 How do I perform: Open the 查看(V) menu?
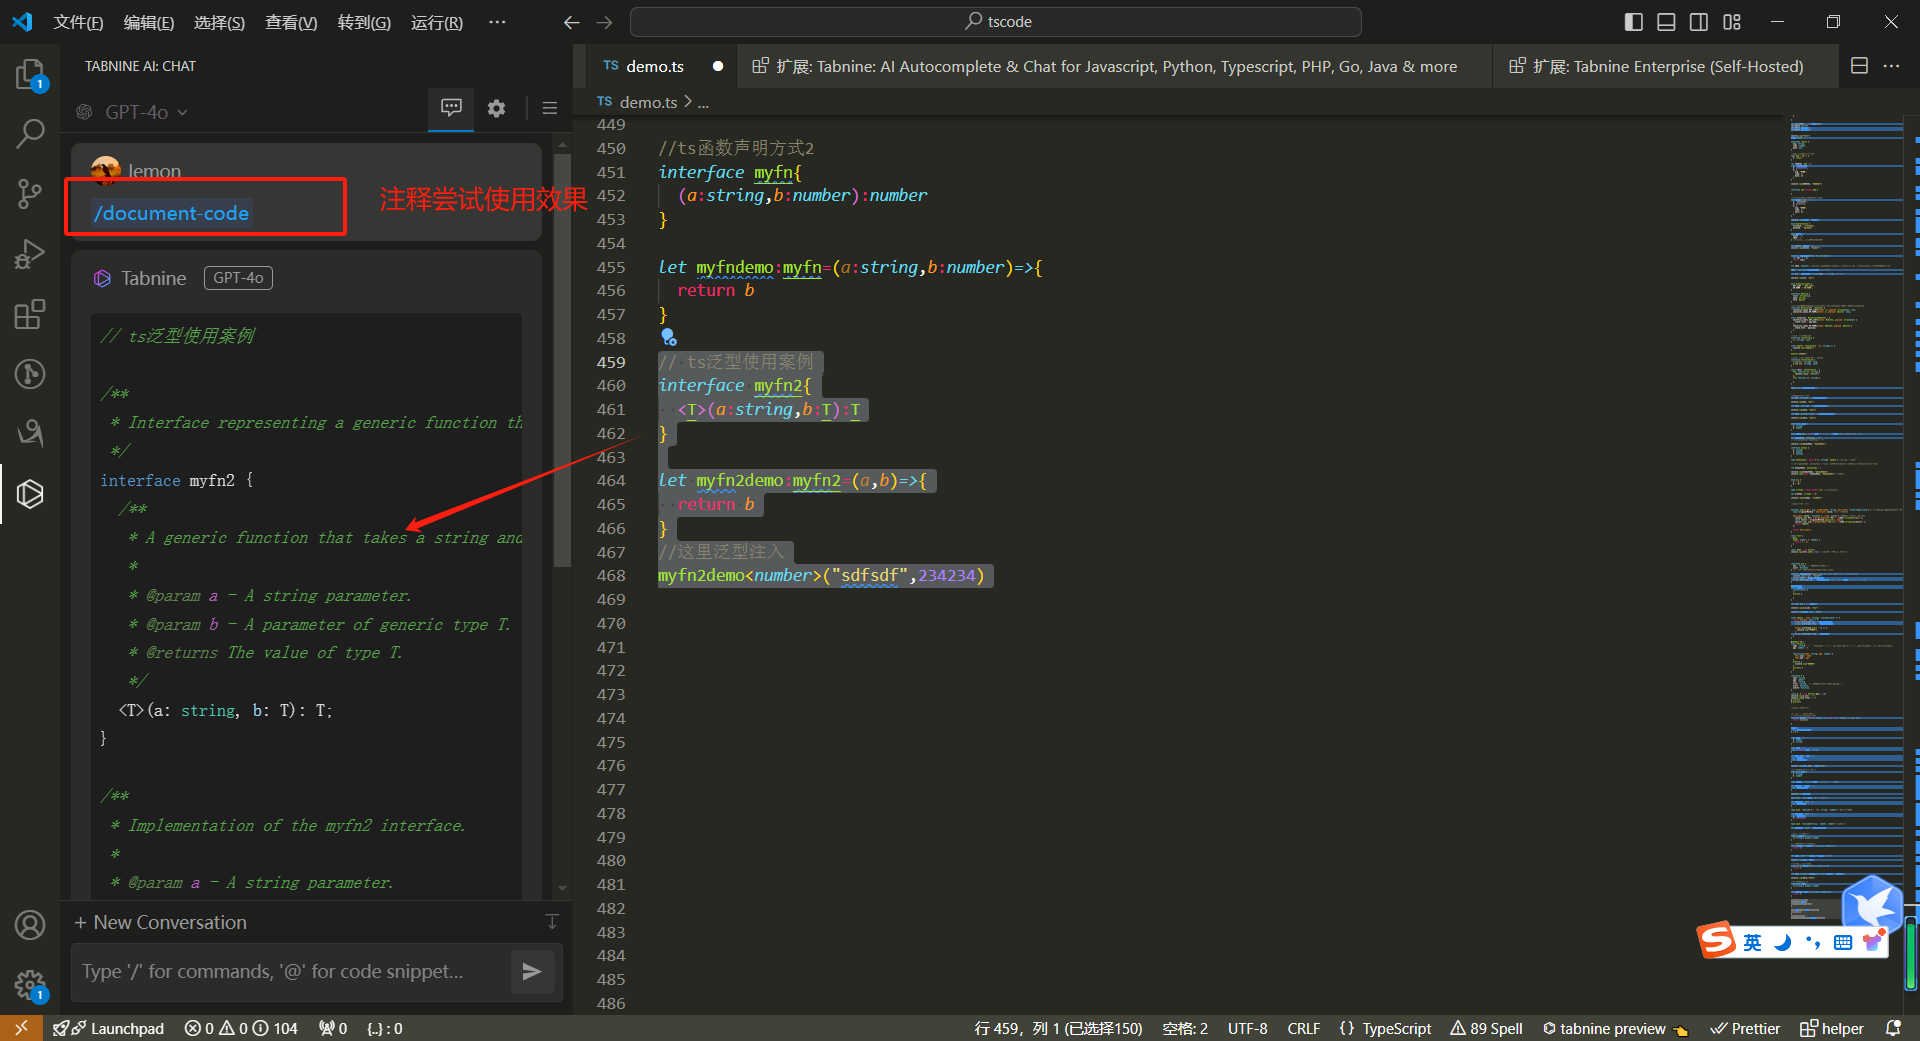click(x=291, y=22)
